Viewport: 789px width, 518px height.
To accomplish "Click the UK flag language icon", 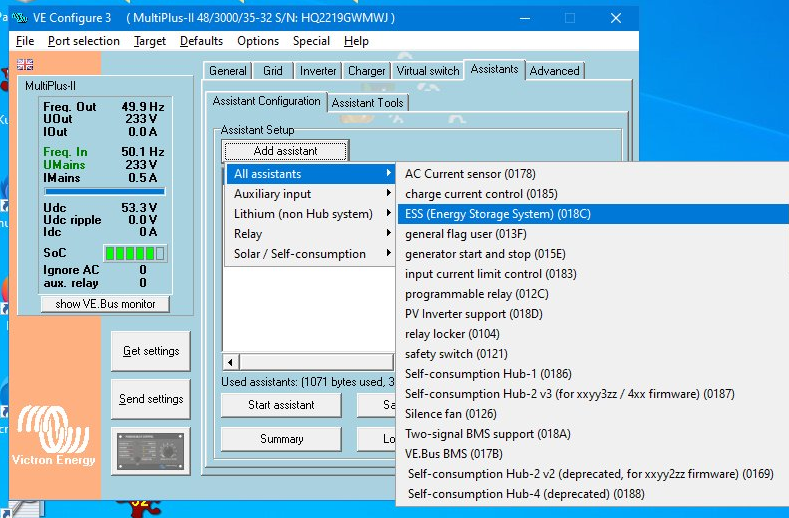I will click(25, 64).
